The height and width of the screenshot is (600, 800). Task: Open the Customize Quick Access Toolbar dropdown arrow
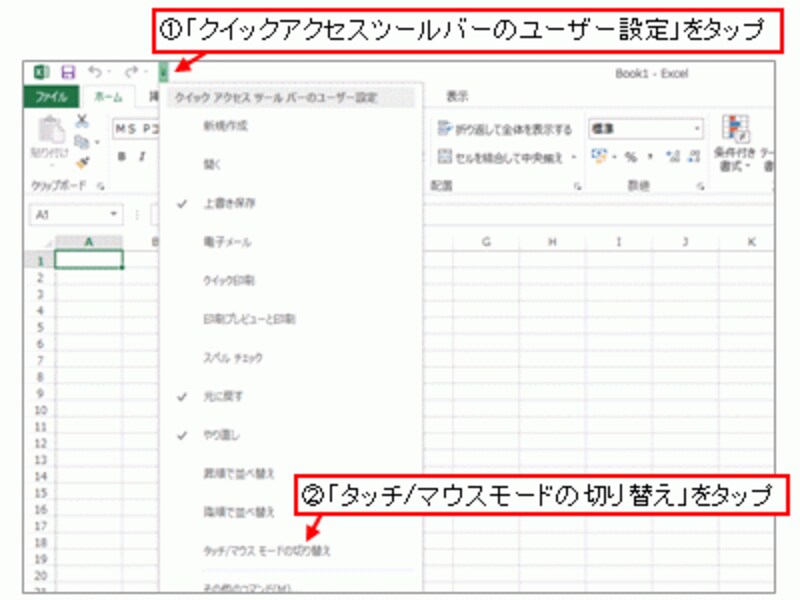(163, 73)
